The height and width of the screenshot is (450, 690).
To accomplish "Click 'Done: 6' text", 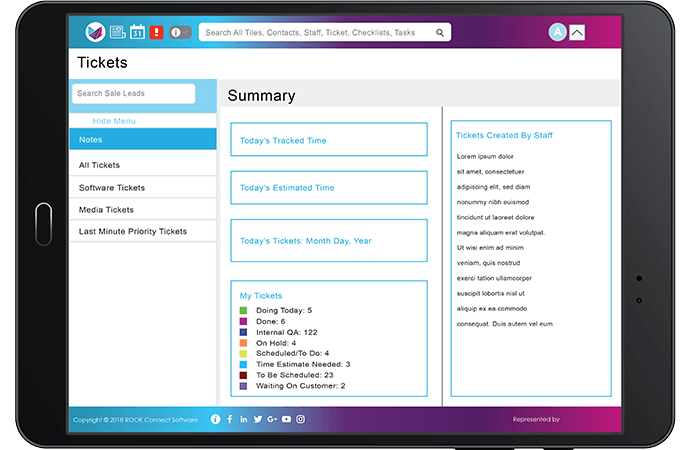I will tap(271, 322).
